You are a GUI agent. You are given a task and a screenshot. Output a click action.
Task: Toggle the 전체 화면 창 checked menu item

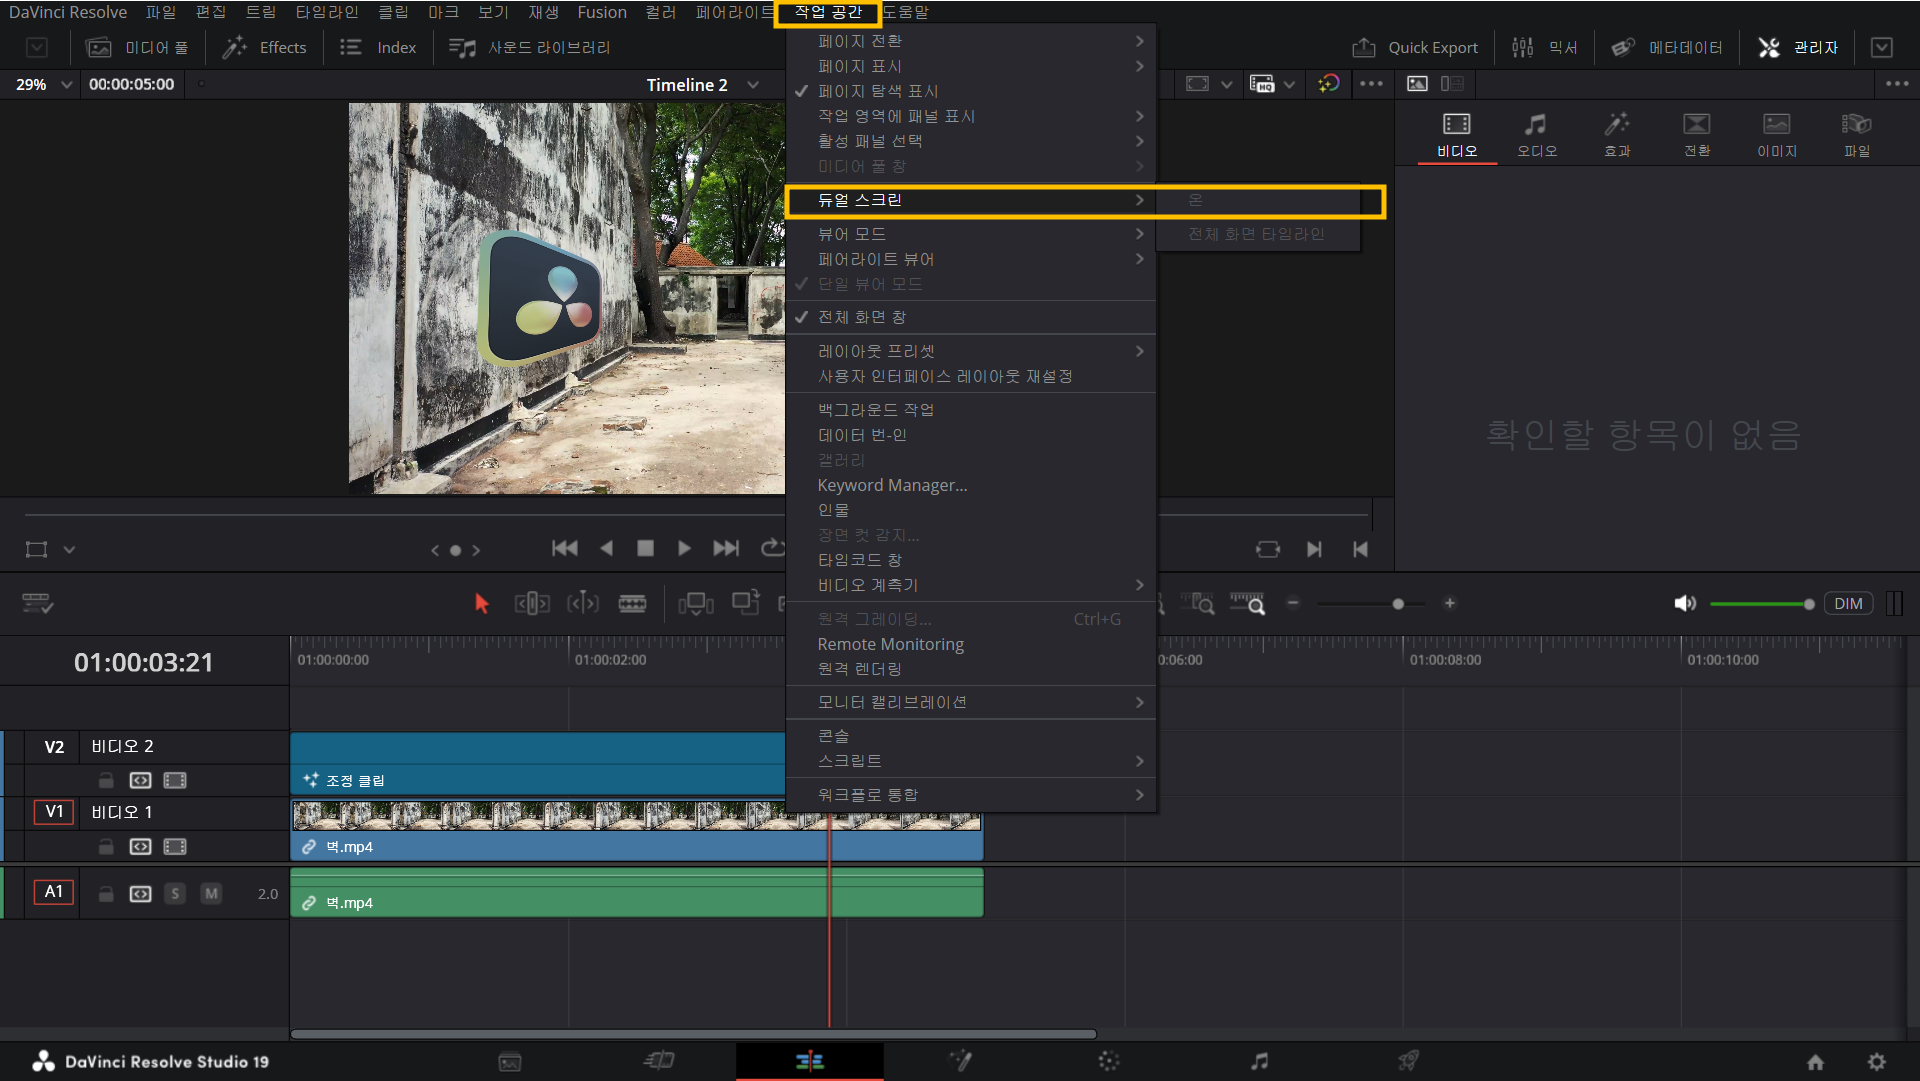pos(861,317)
